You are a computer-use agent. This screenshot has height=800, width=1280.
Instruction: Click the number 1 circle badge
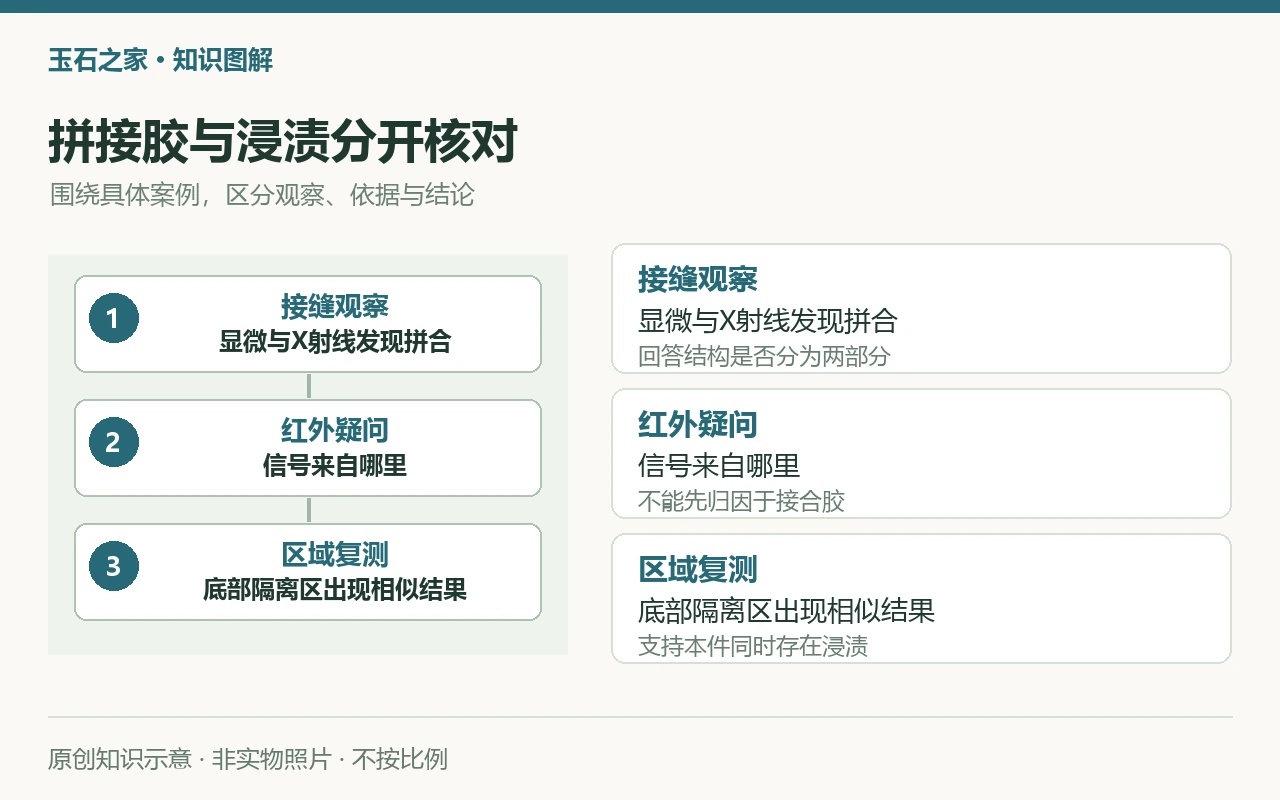[113, 318]
